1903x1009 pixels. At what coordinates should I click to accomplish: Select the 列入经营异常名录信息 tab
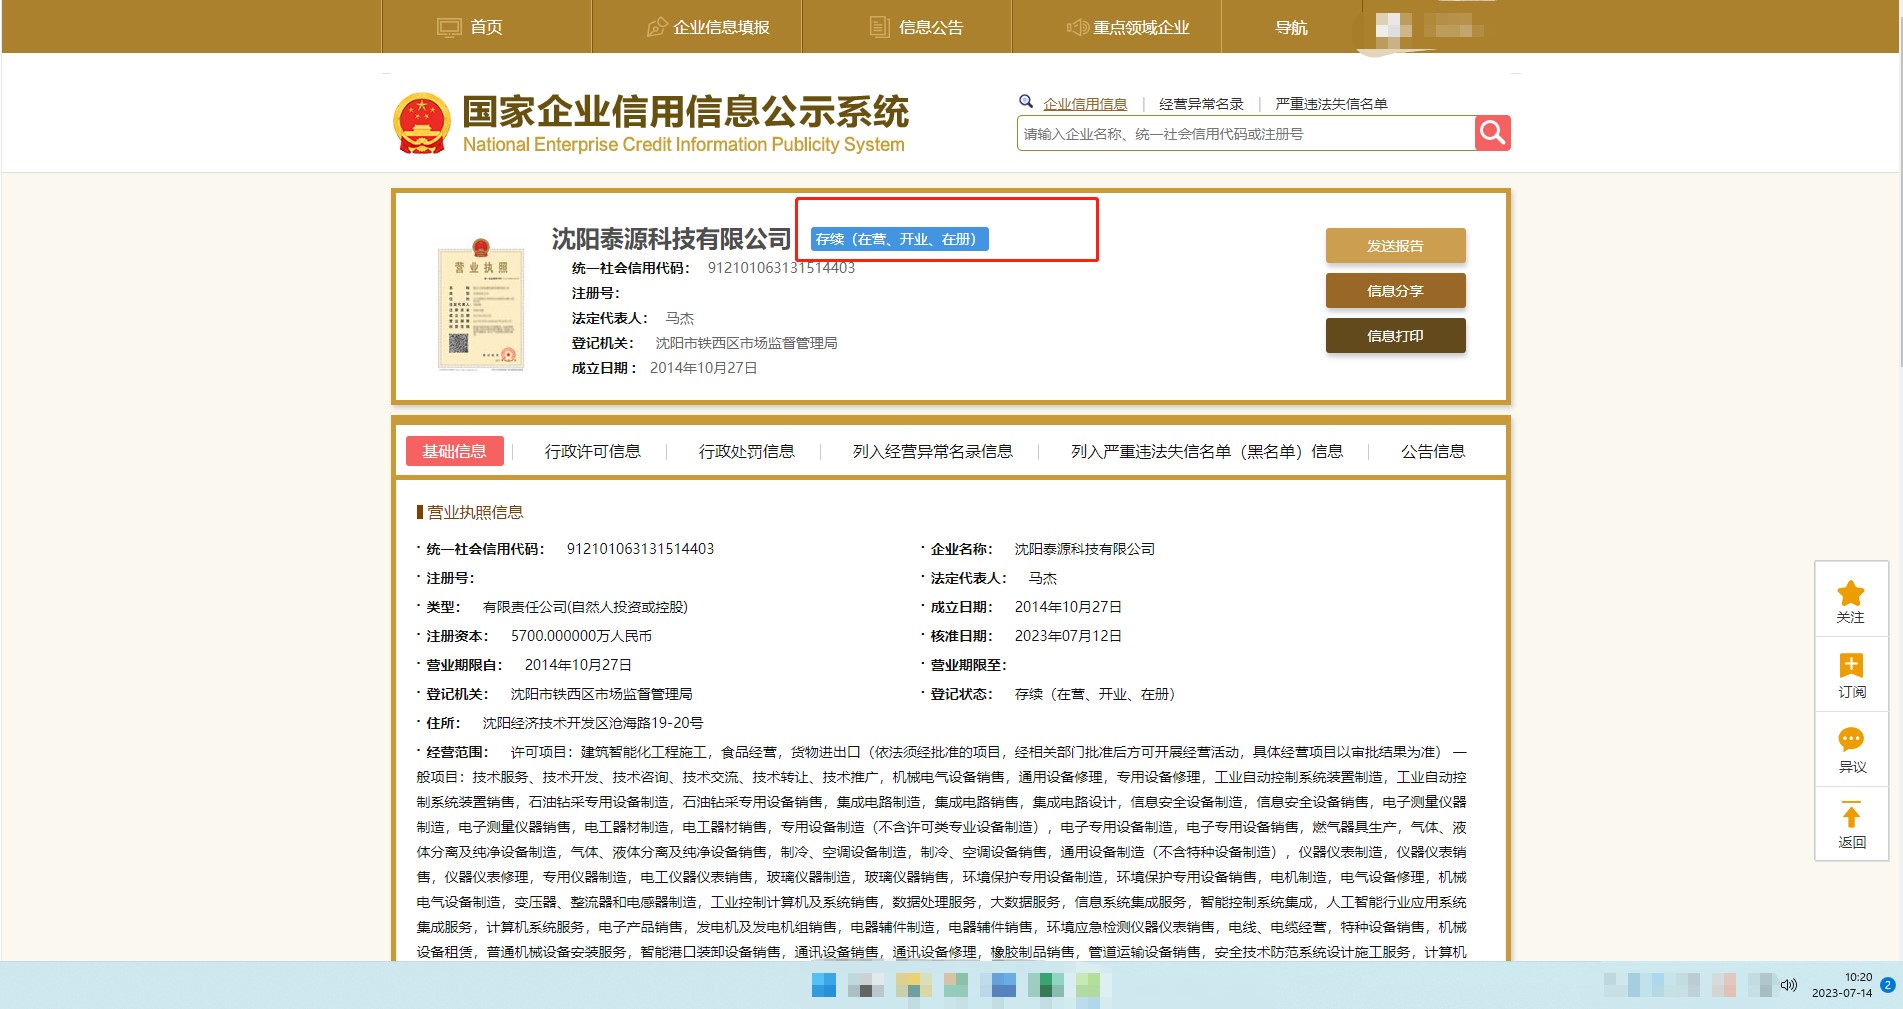tap(932, 452)
